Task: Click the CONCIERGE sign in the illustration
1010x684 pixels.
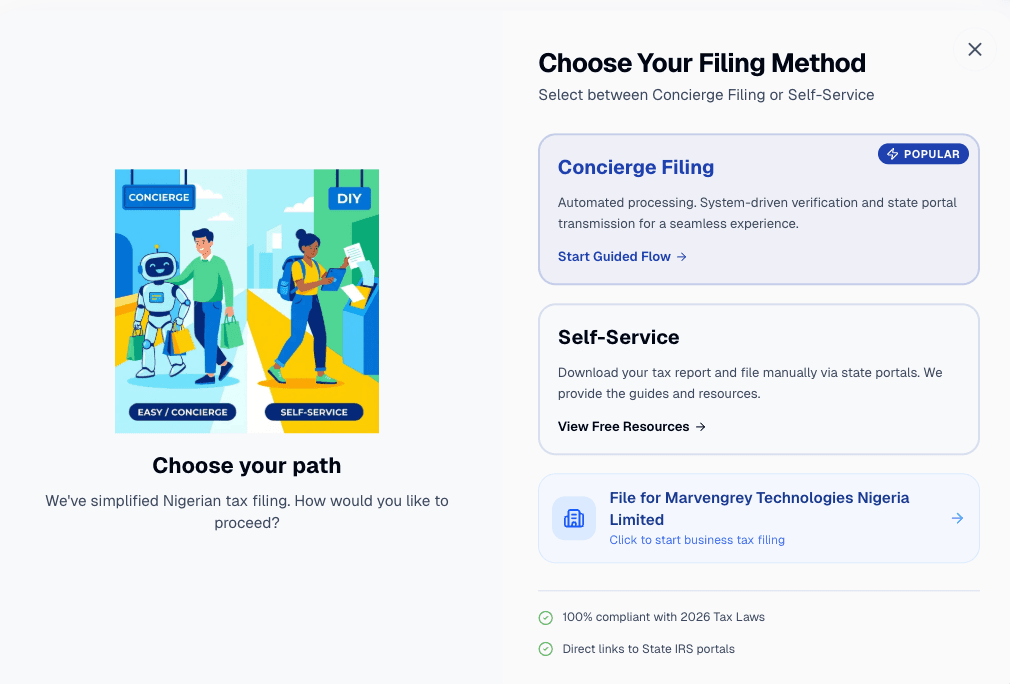Action: pos(159,197)
